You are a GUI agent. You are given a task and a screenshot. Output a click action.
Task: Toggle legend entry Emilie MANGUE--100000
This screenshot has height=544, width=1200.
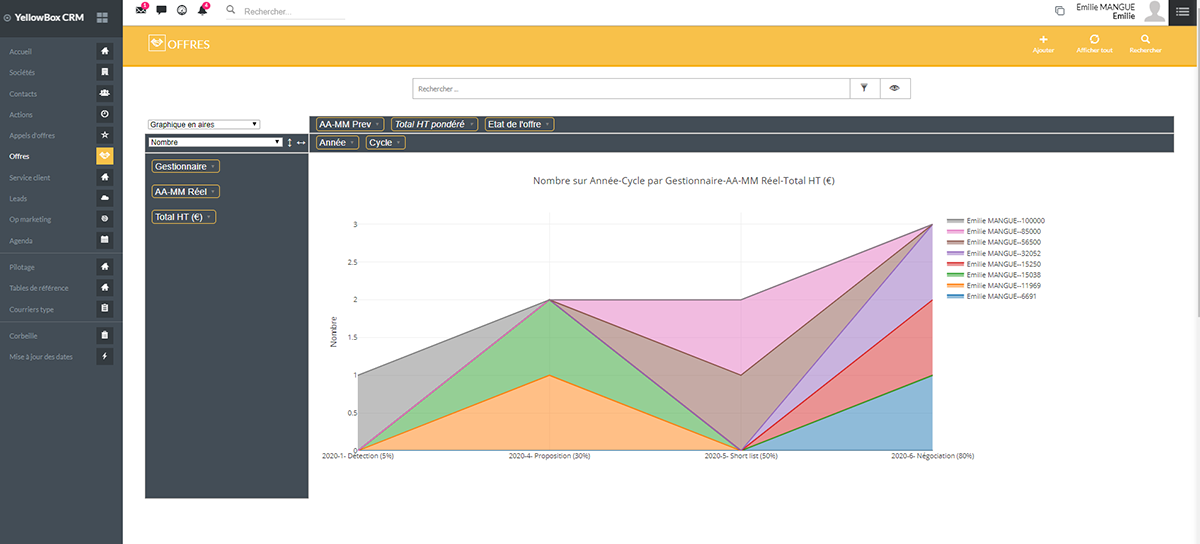tap(996, 221)
